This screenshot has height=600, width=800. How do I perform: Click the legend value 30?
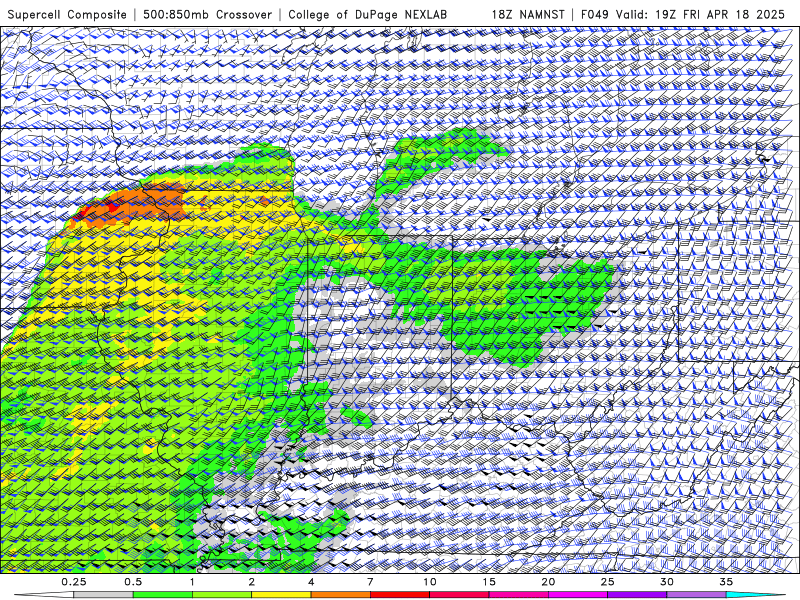coord(666,582)
